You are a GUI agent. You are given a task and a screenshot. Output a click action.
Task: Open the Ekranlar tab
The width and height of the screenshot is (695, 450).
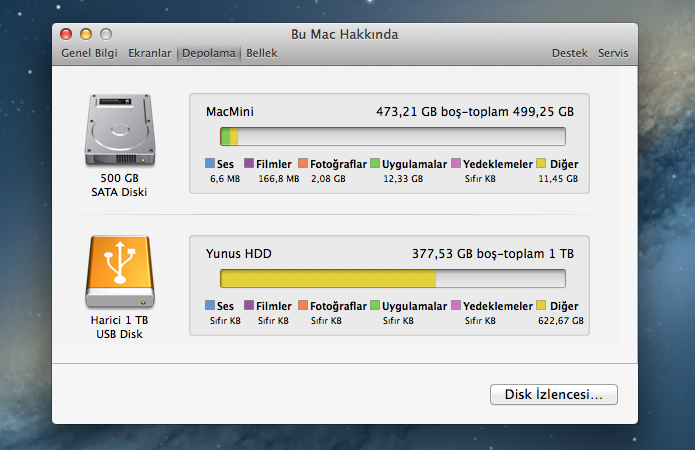coord(149,53)
